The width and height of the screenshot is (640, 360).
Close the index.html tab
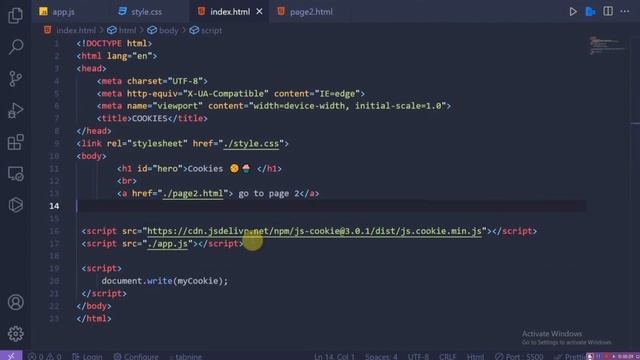259,12
